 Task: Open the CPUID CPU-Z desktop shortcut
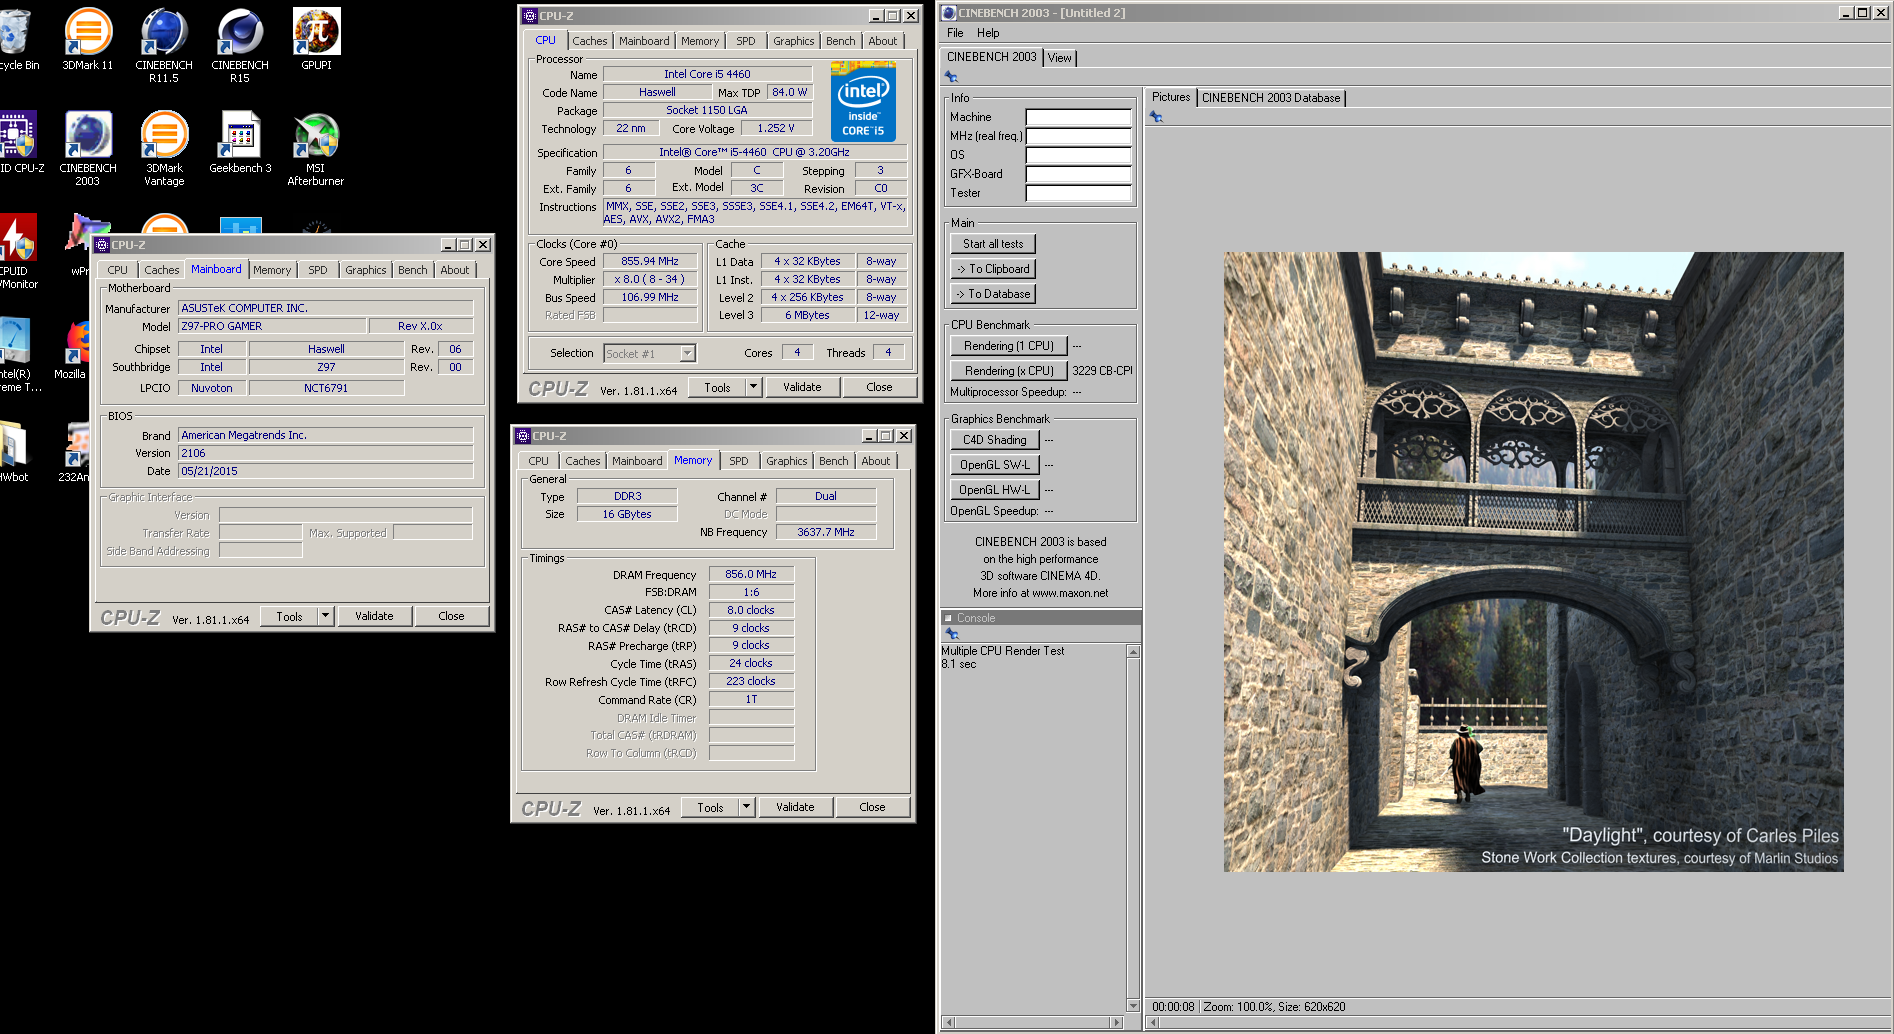[x=19, y=142]
